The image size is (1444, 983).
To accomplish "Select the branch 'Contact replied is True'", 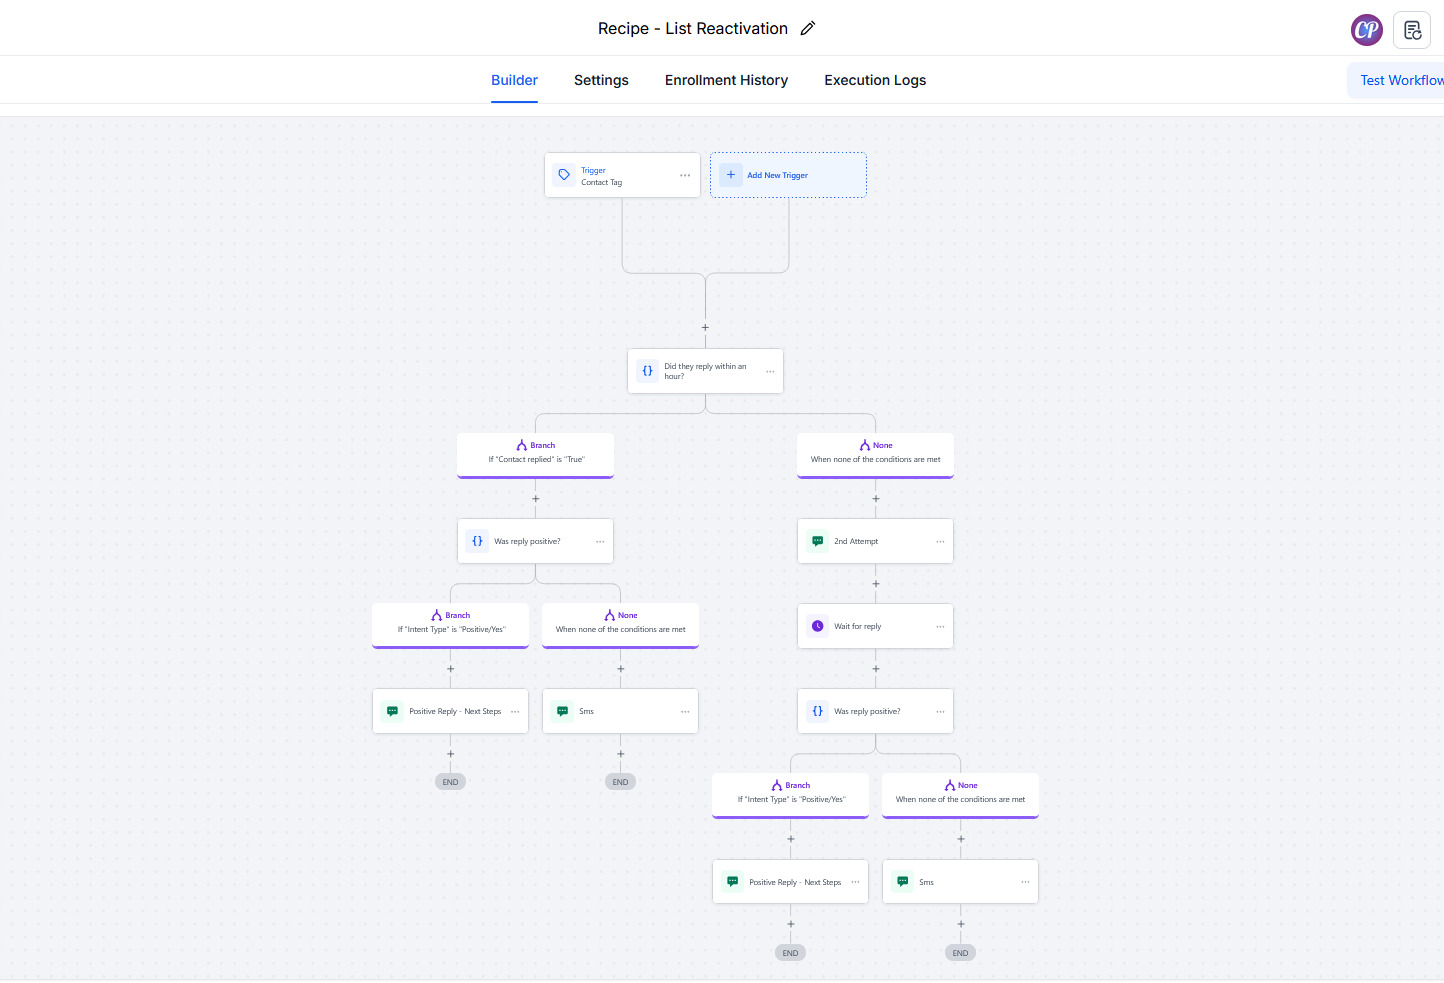I will coord(536,454).
